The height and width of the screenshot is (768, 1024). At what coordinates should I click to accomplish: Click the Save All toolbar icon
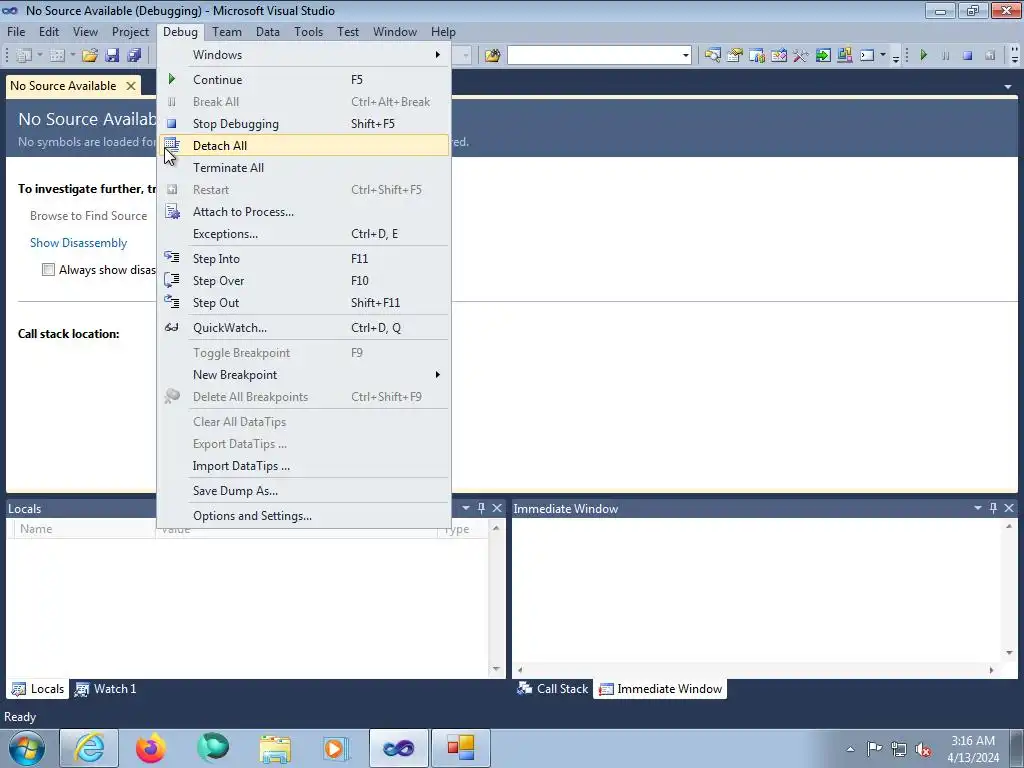(135, 56)
